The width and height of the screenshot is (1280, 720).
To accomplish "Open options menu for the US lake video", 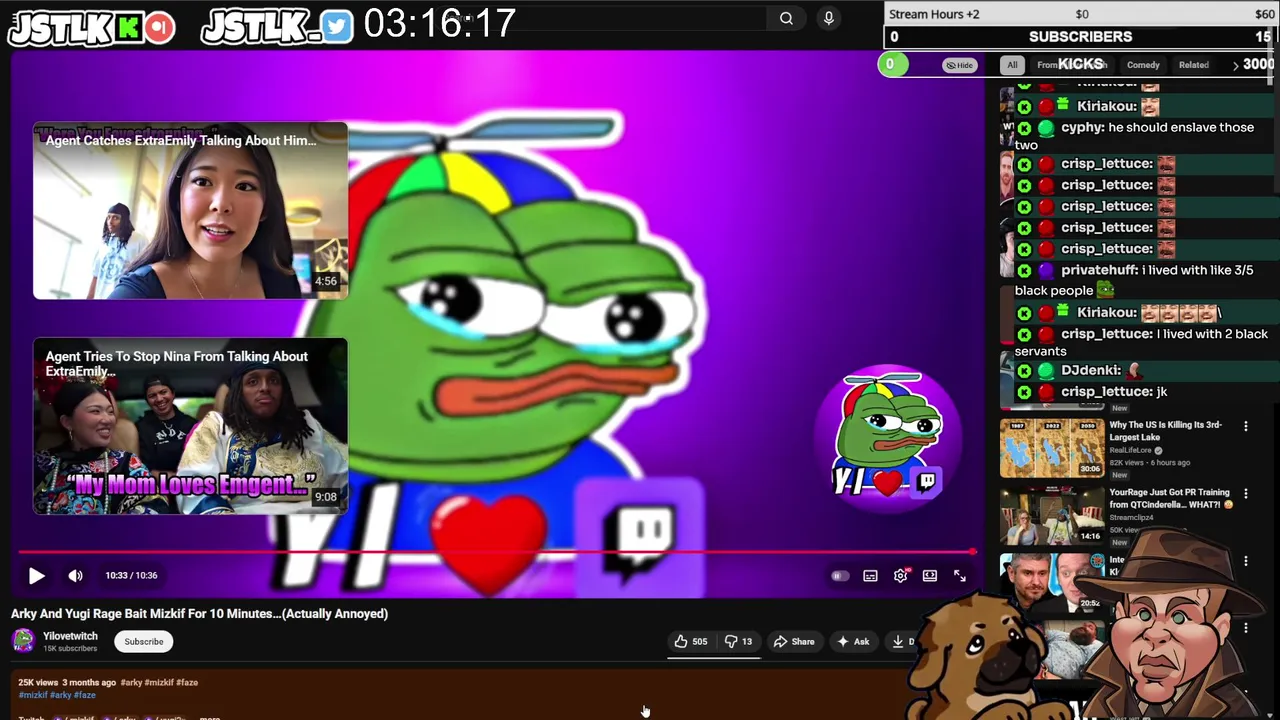I will [1246, 427].
